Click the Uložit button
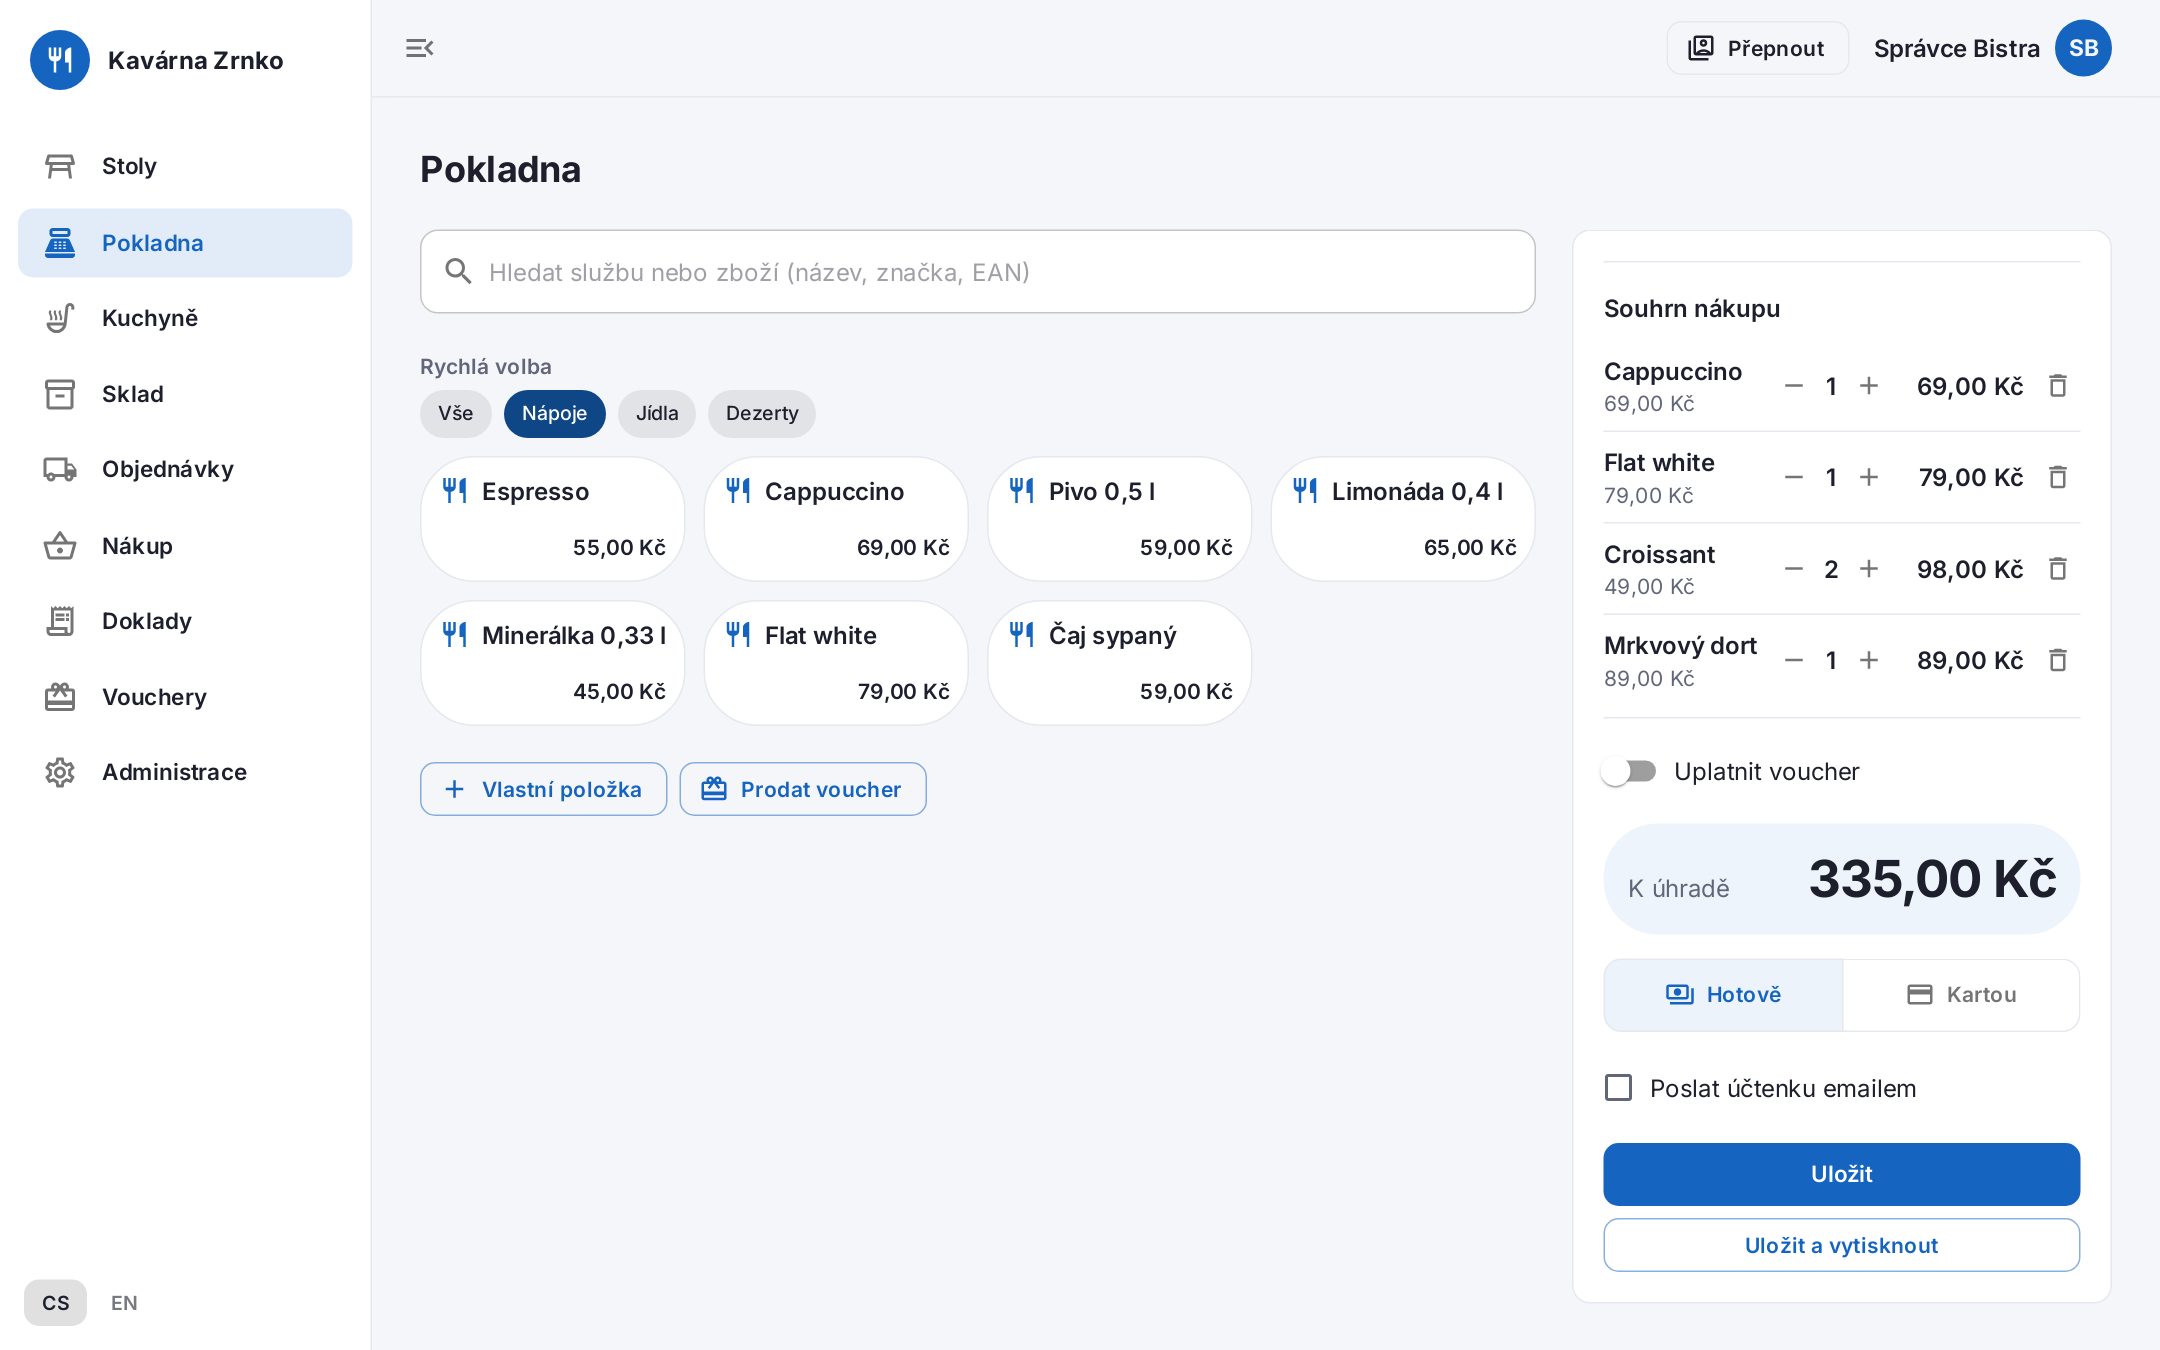 (x=1841, y=1174)
